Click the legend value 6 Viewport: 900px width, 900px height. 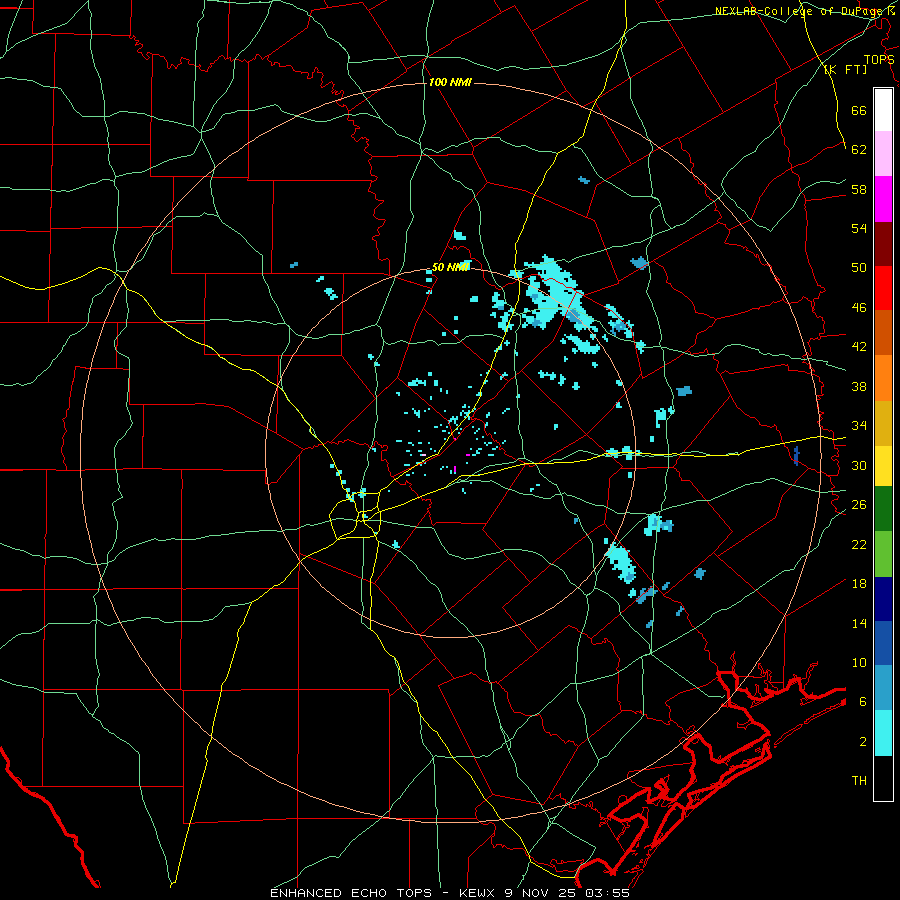pyautogui.click(x=863, y=701)
